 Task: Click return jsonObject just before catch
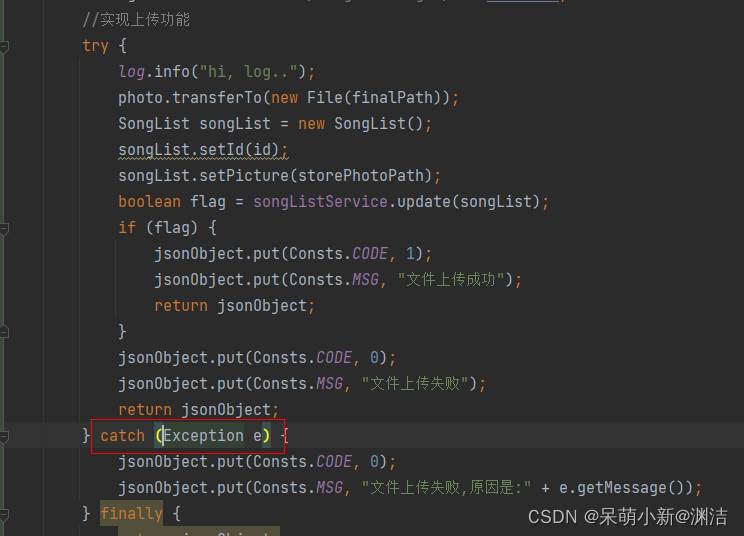click(x=198, y=409)
